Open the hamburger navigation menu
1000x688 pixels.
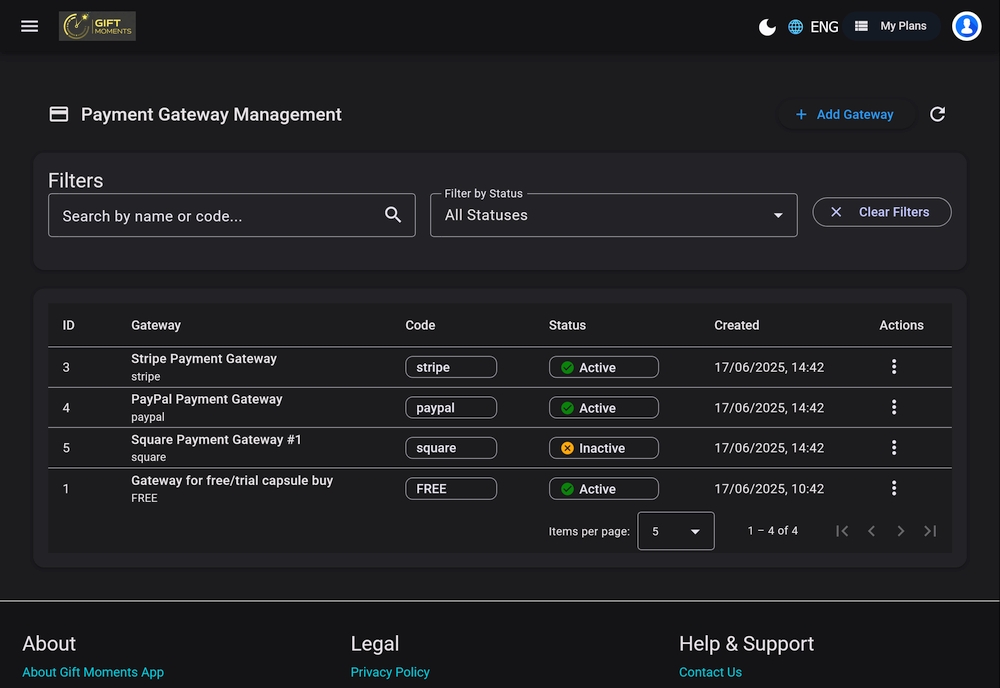click(x=30, y=26)
